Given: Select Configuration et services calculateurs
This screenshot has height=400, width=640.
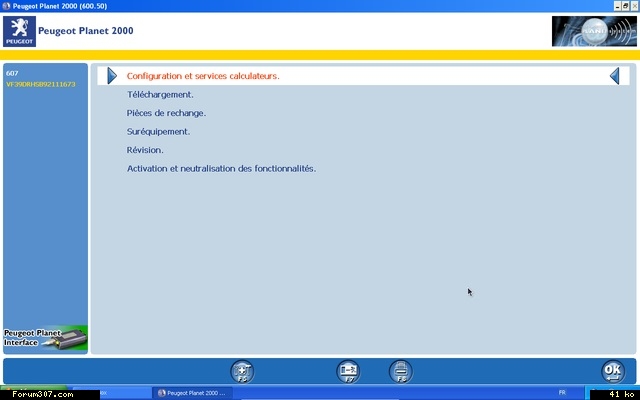Looking at the screenshot, I should coord(203,75).
